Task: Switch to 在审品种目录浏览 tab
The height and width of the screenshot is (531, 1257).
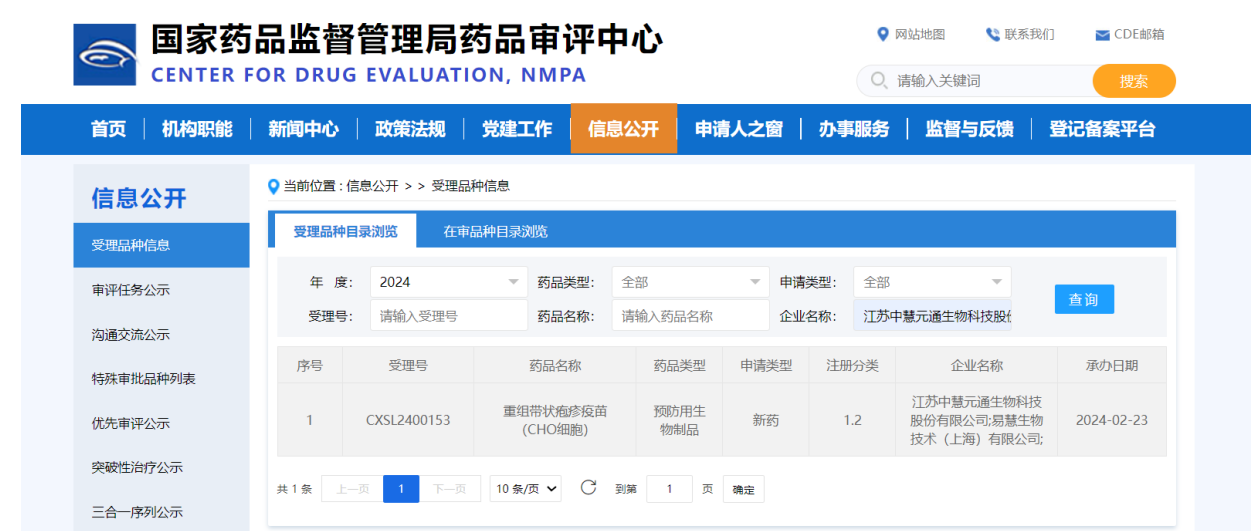Action: pyautogui.click(x=495, y=231)
